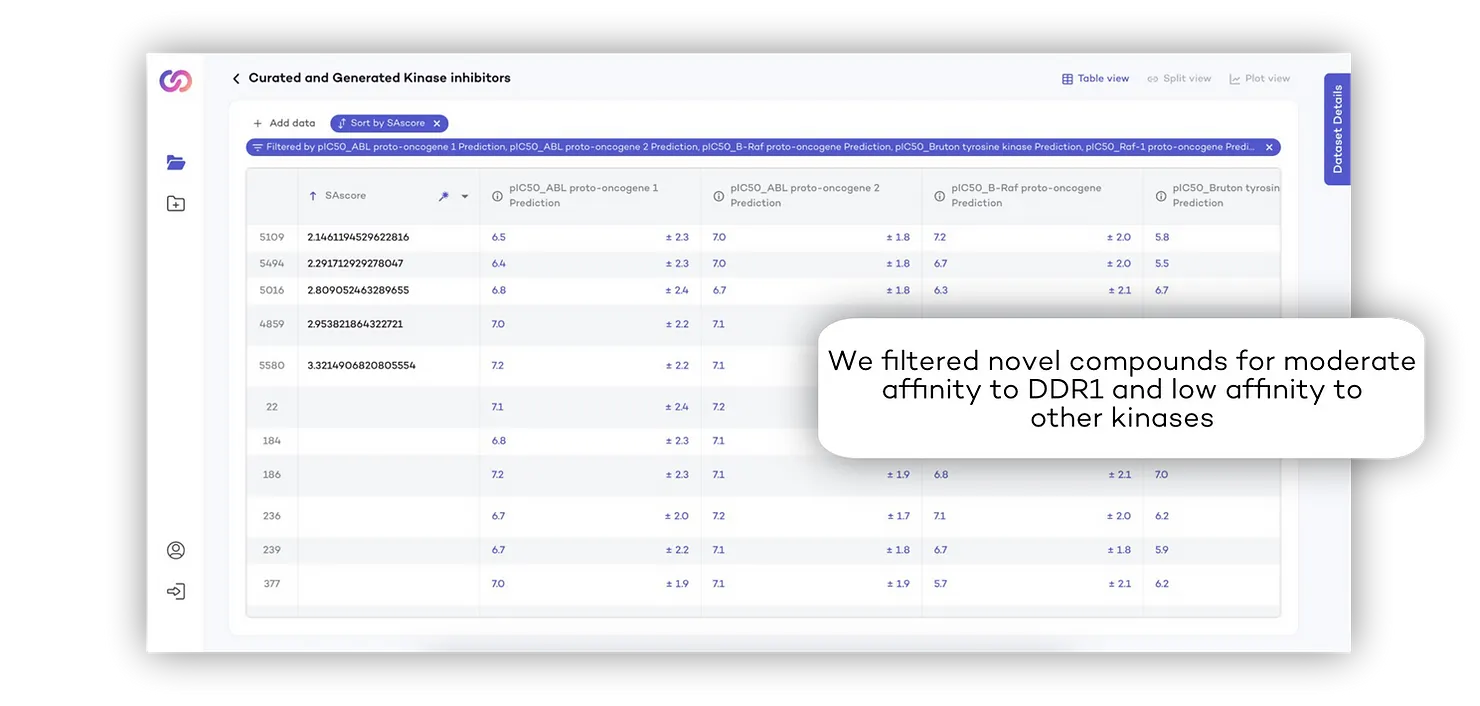Open the user profile icon
The width and height of the screenshot is (1480, 706).
(x=176, y=550)
